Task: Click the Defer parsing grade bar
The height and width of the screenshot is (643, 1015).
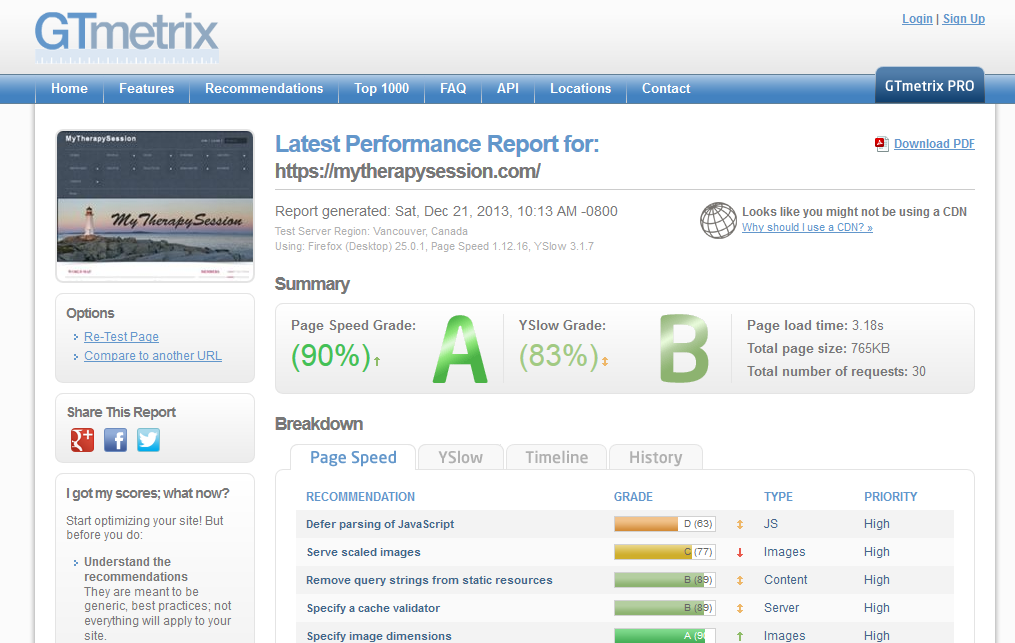Action: (x=664, y=524)
